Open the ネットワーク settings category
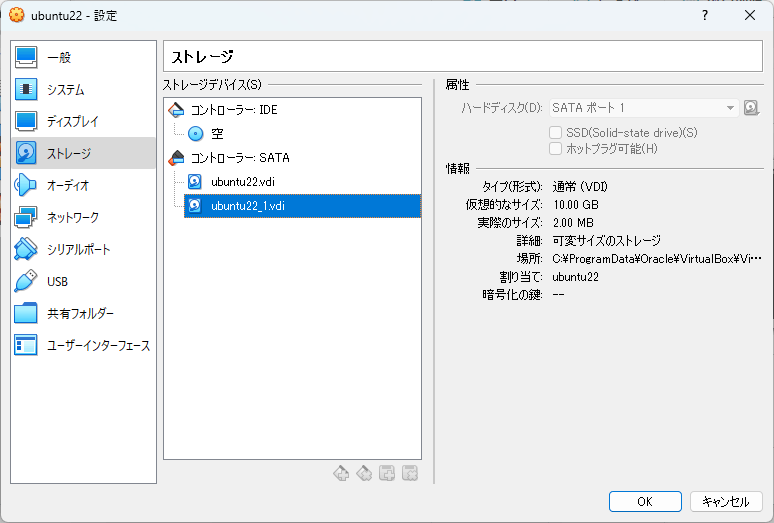774x523 pixels. (x=83, y=218)
